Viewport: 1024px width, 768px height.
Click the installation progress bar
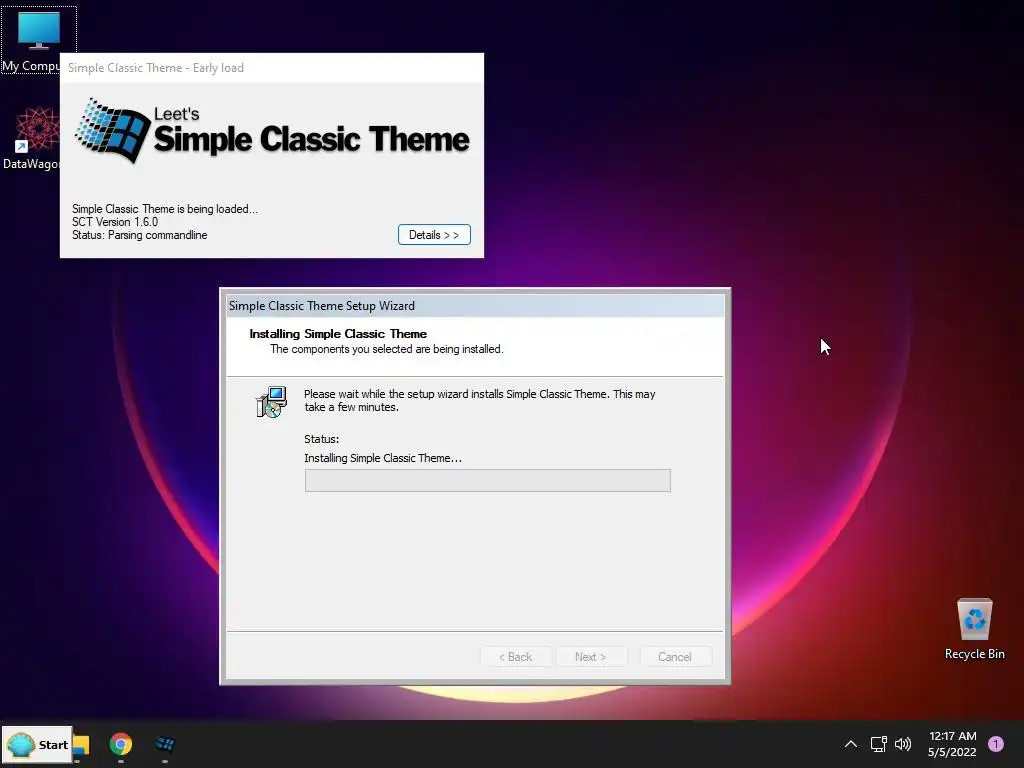[x=488, y=480]
